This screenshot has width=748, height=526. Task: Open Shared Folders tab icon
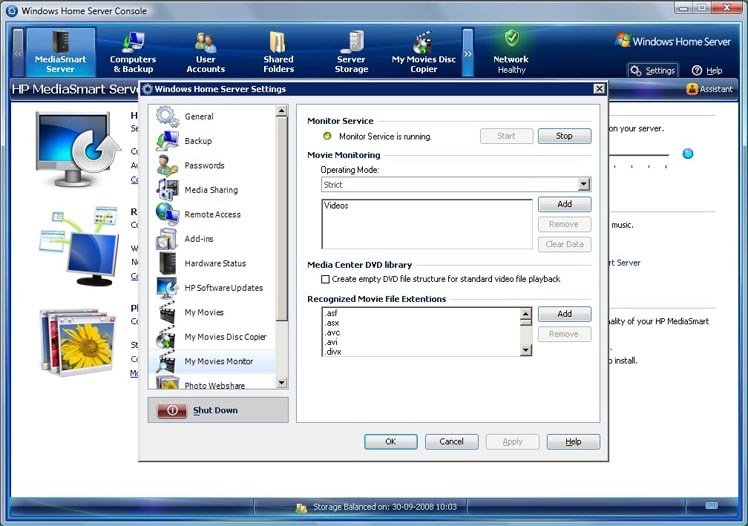point(278,42)
